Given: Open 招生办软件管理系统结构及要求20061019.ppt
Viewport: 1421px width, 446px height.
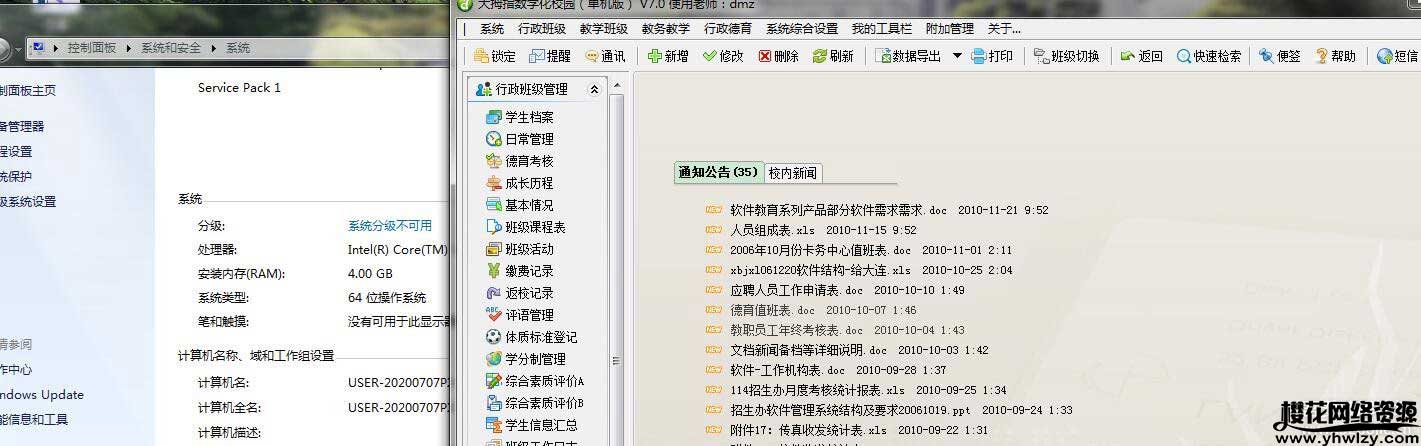Looking at the screenshot, I should click(x=850, y=410).
